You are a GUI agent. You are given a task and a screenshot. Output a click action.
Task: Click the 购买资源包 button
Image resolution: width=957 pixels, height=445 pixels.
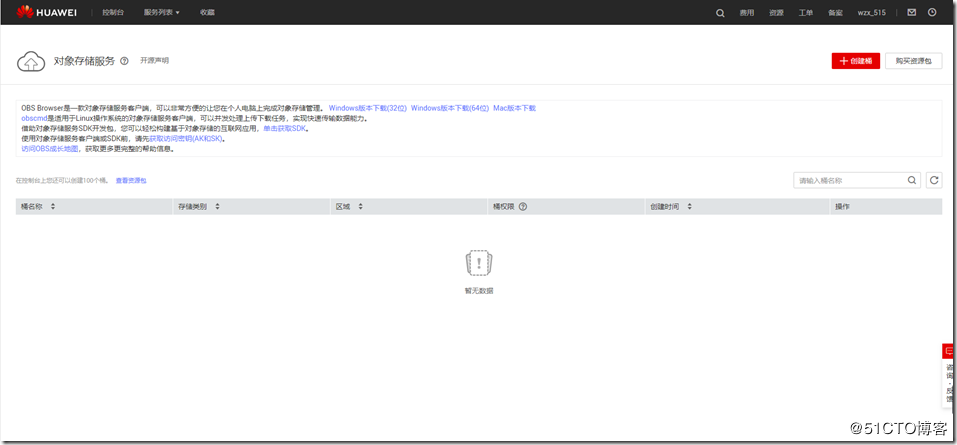tap(914, 61)
